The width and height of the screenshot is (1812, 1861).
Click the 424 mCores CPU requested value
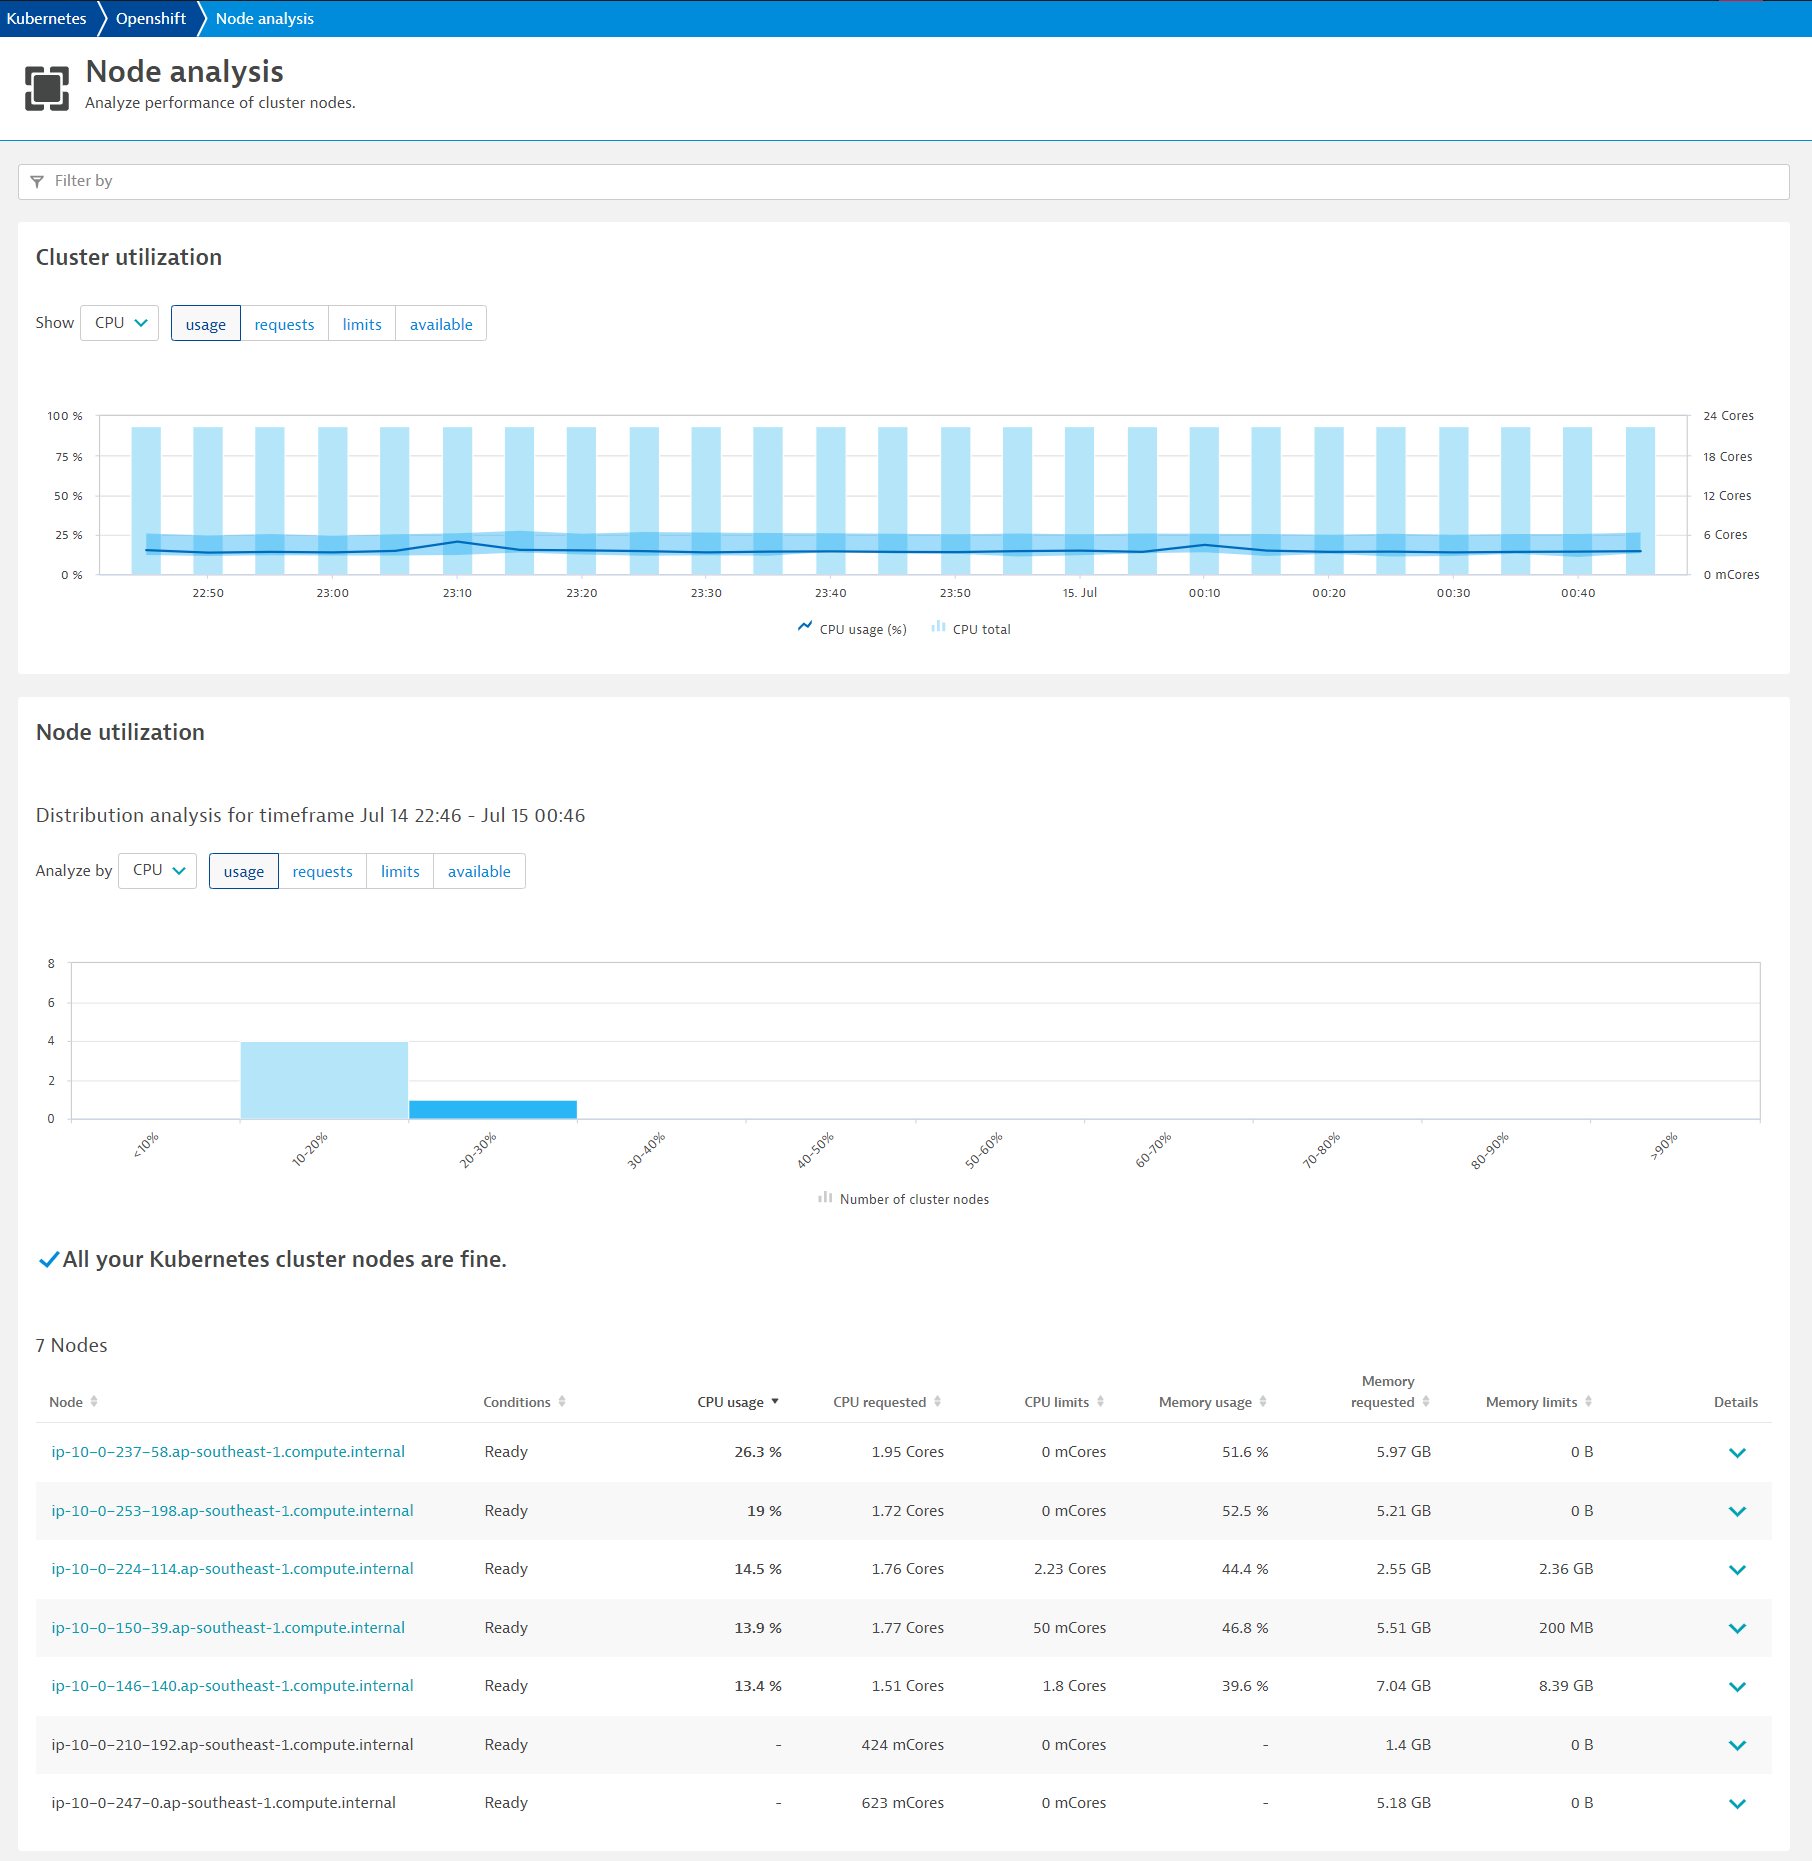(903, 1745)
